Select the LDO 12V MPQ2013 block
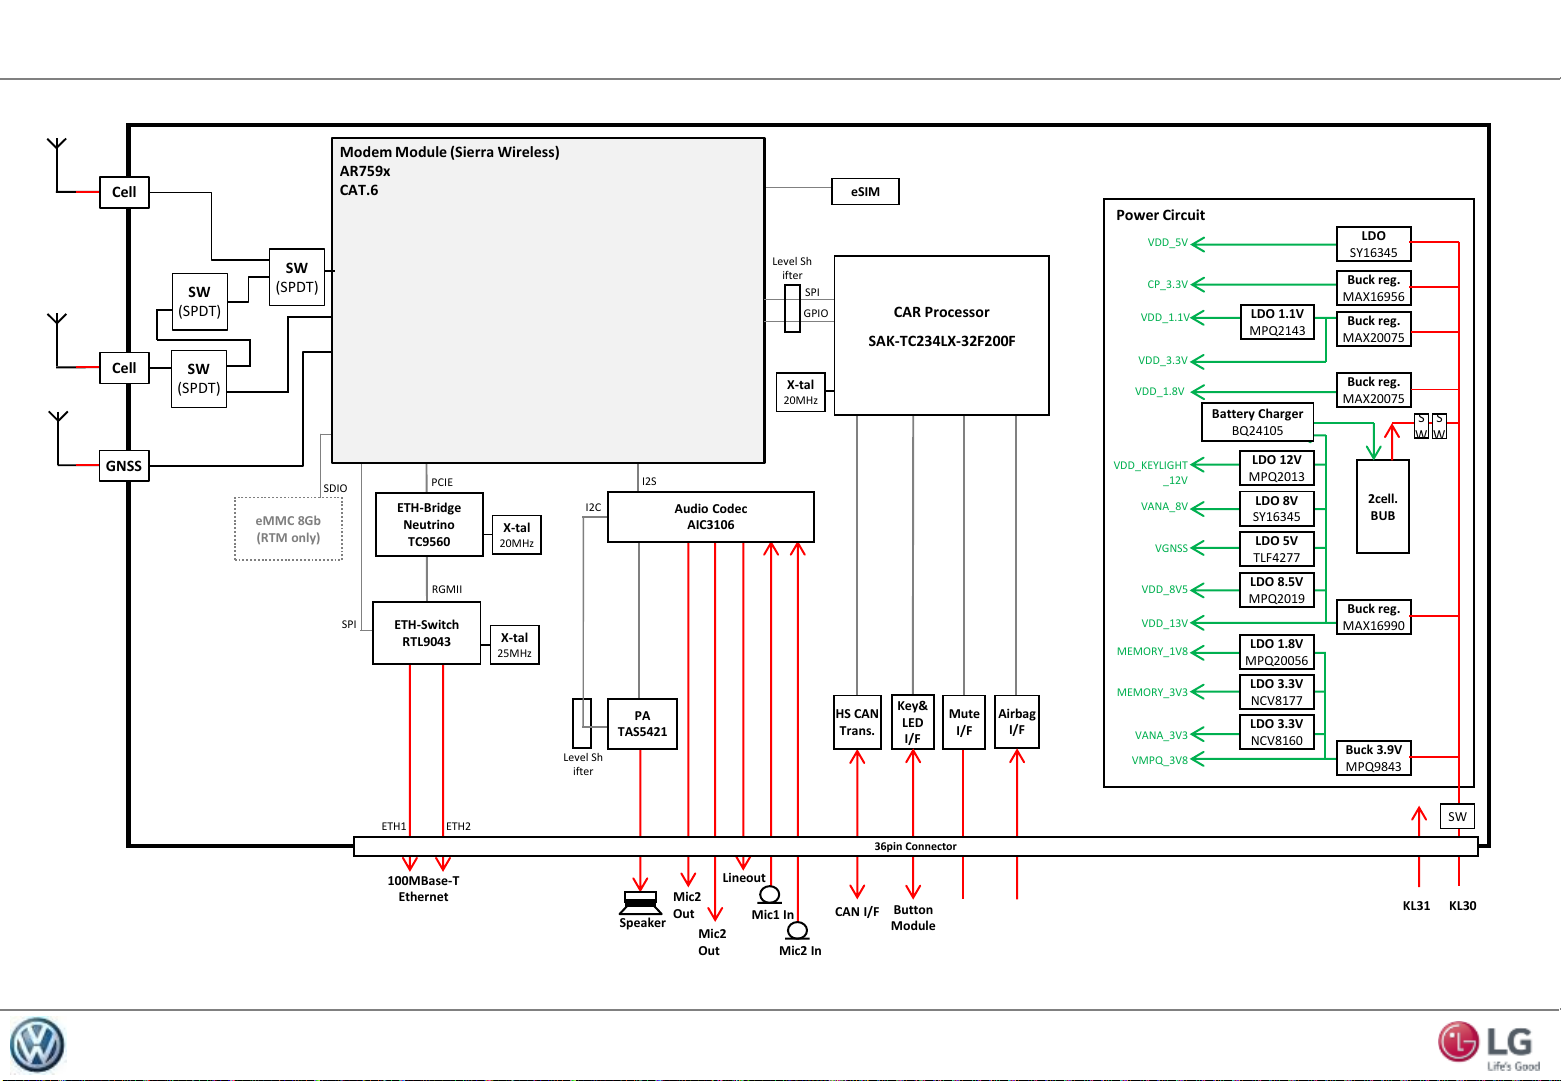The width and height of the screenshot is (1561, 1081). 1277,468
